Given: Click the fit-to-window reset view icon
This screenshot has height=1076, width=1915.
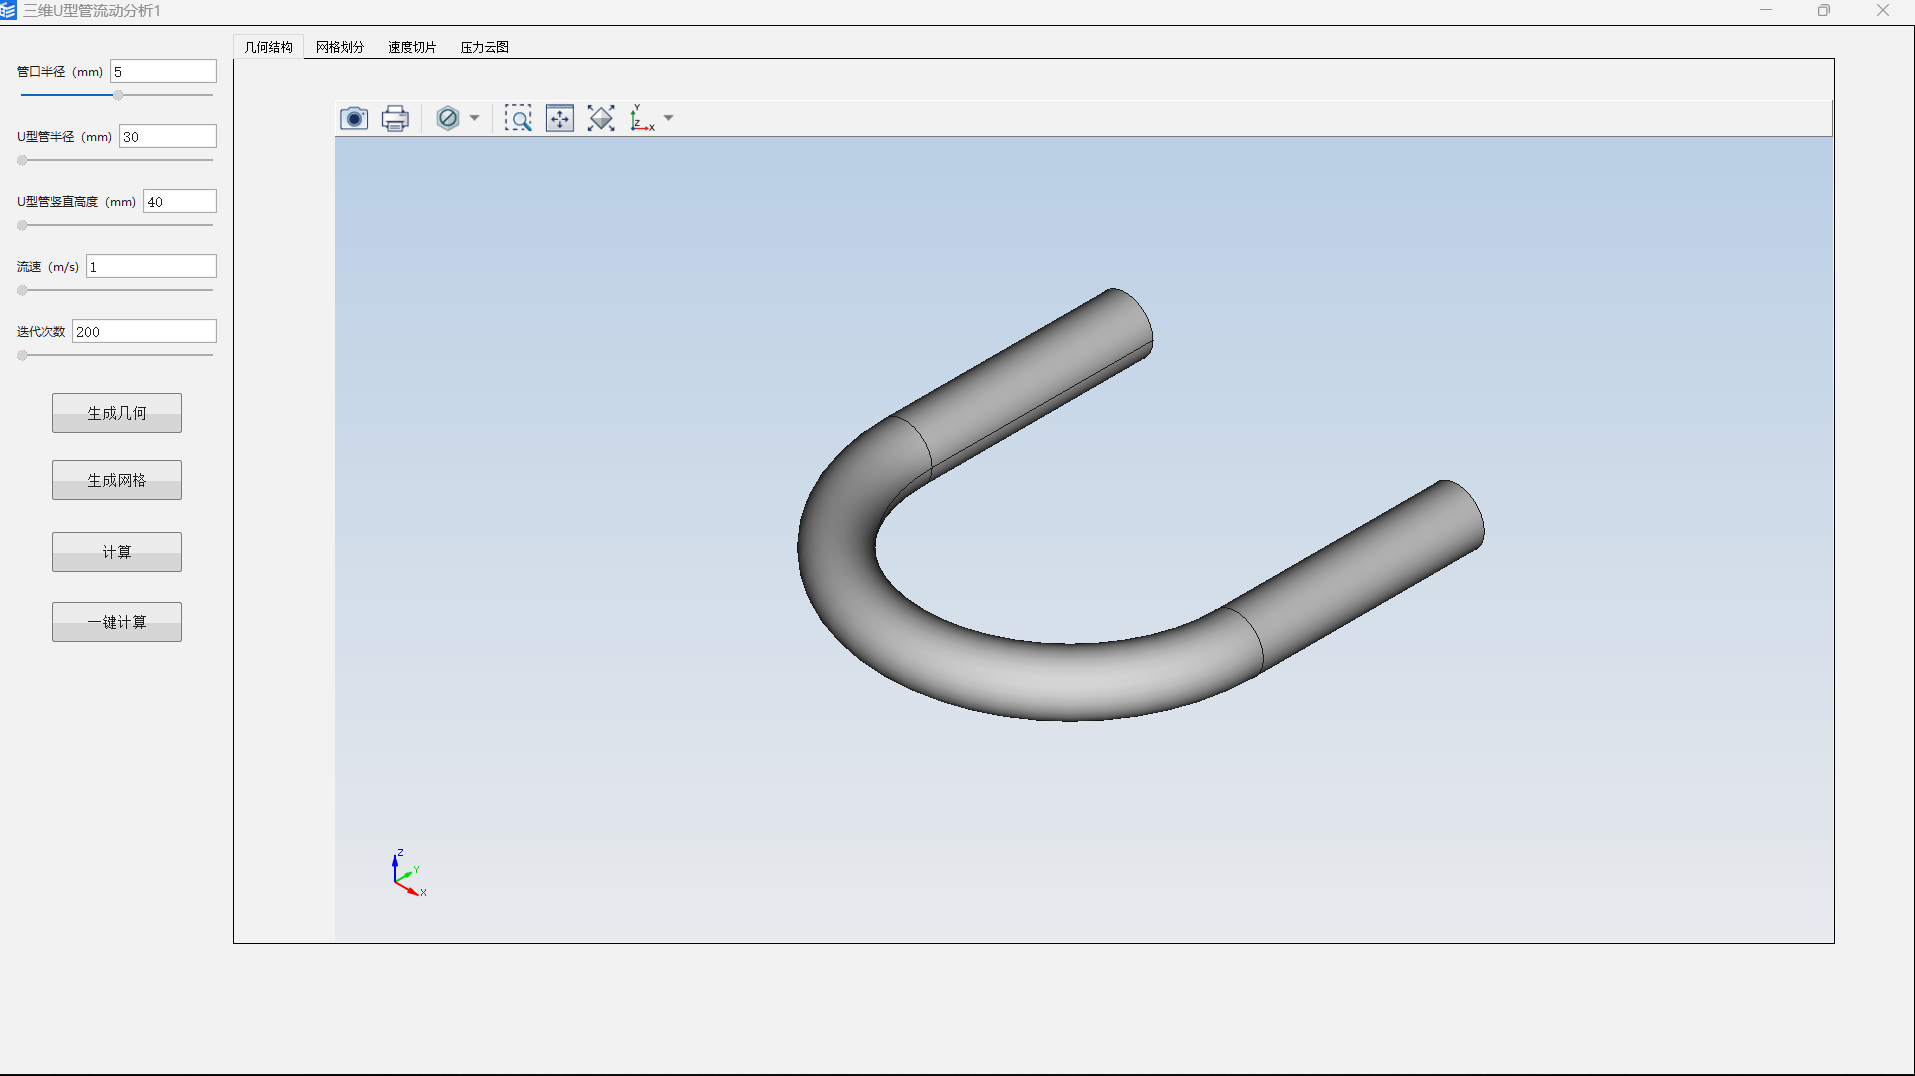Looking at the screenshot, I should 560,118.
